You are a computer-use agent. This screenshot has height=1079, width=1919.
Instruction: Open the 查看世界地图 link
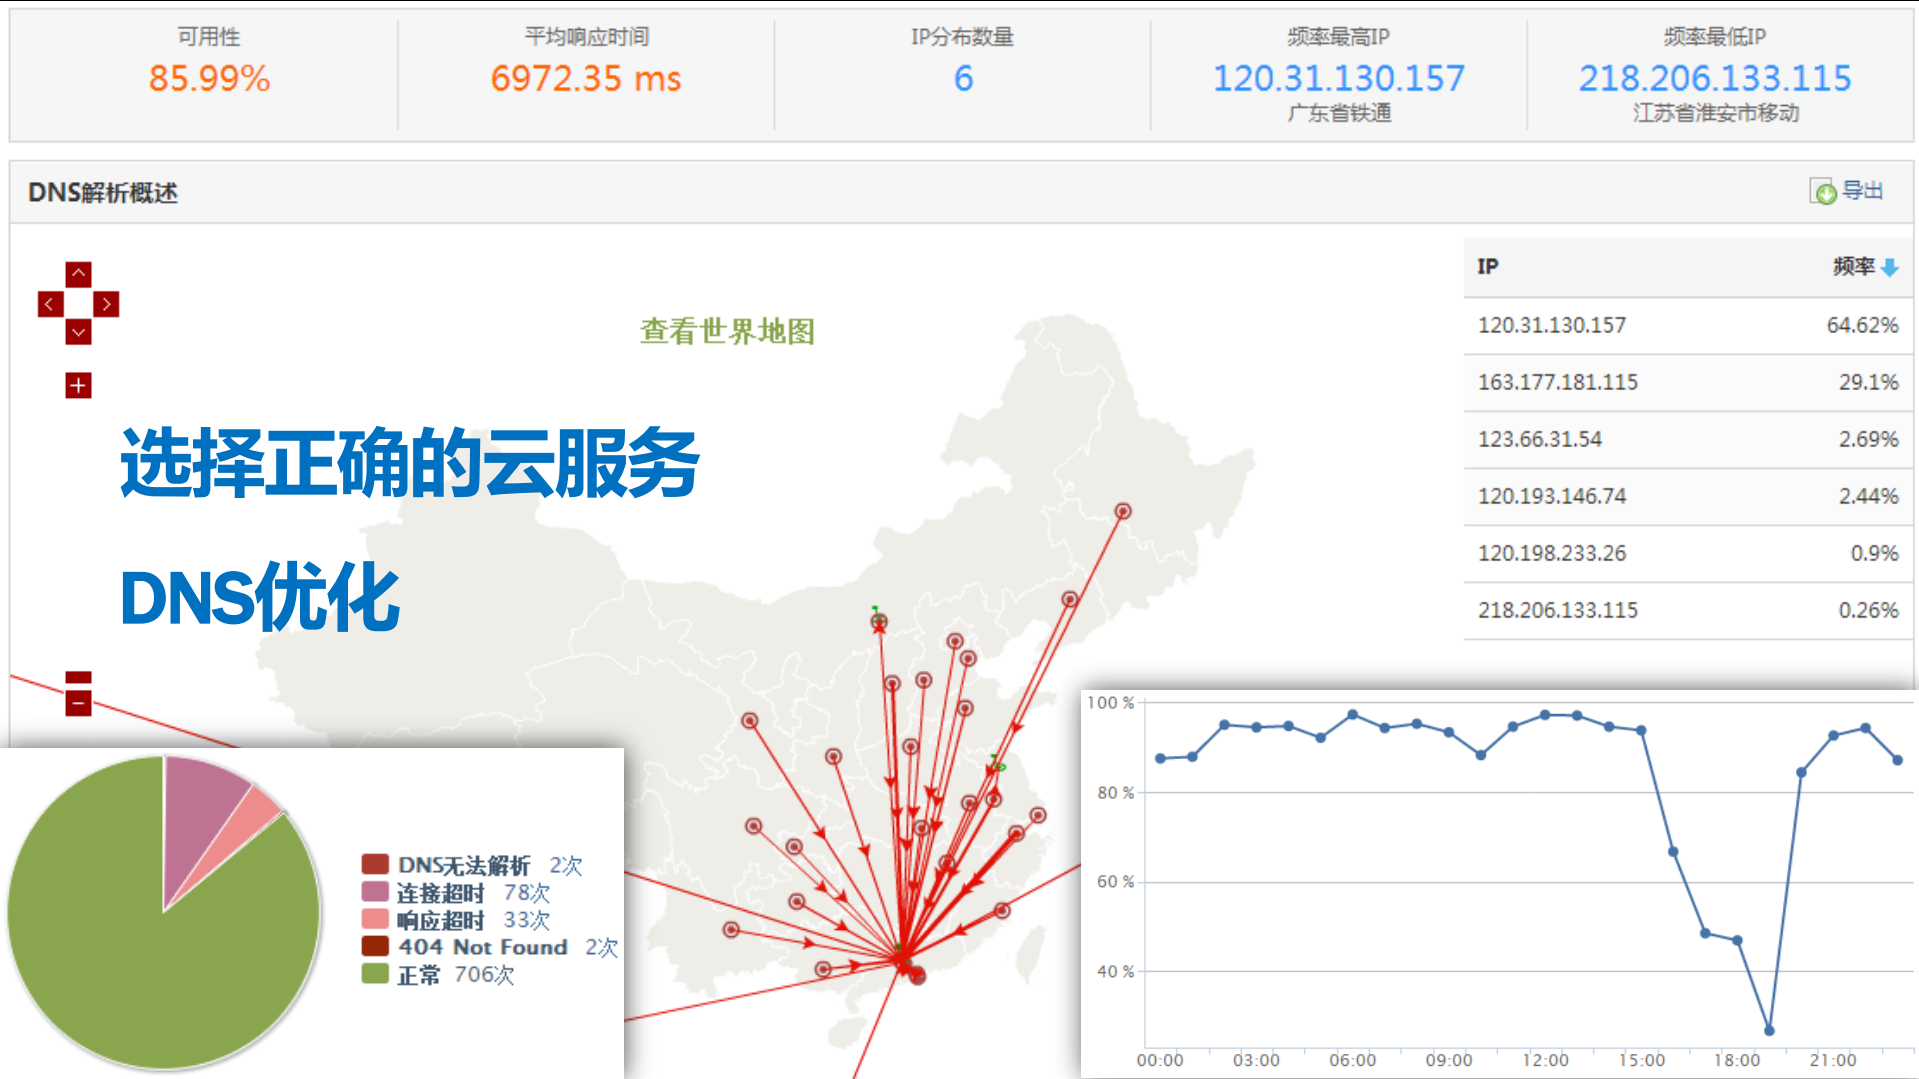tap(727, 331)
